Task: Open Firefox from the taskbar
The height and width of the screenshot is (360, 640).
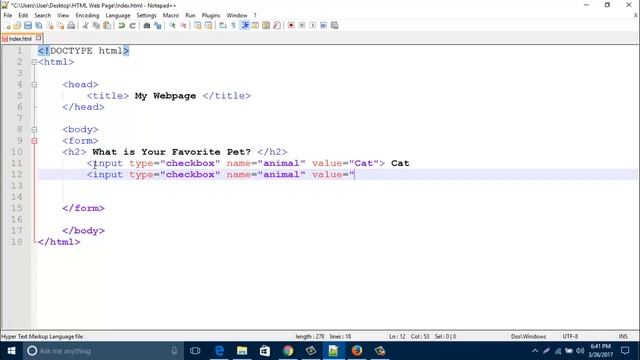Action: click(x=356, y=351)
